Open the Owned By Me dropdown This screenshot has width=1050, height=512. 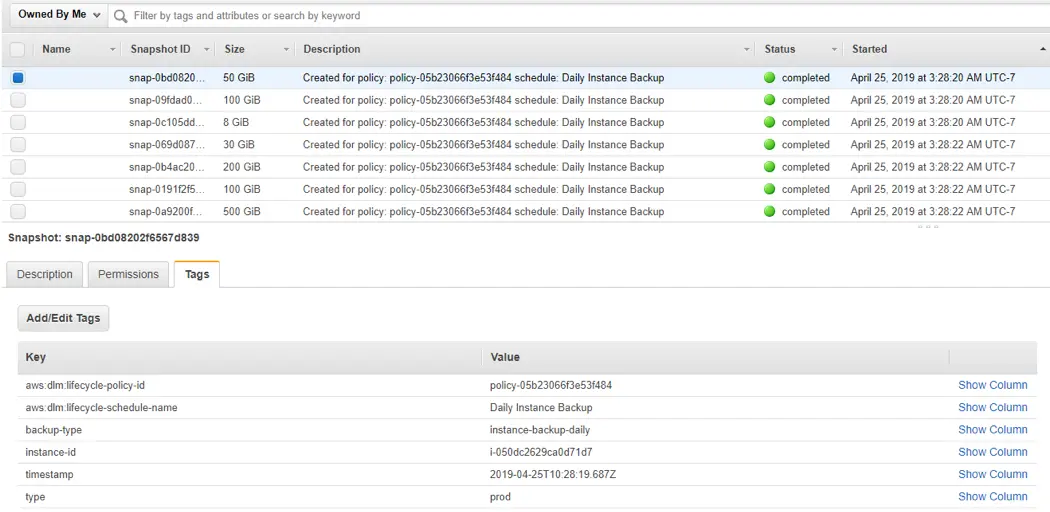coord(59,15)
